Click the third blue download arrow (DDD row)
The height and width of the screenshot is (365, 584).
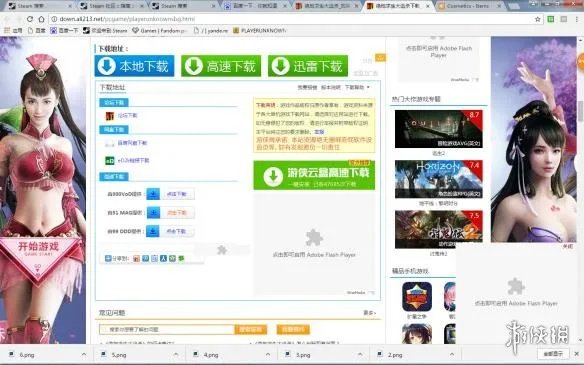(x=153, y=231)
